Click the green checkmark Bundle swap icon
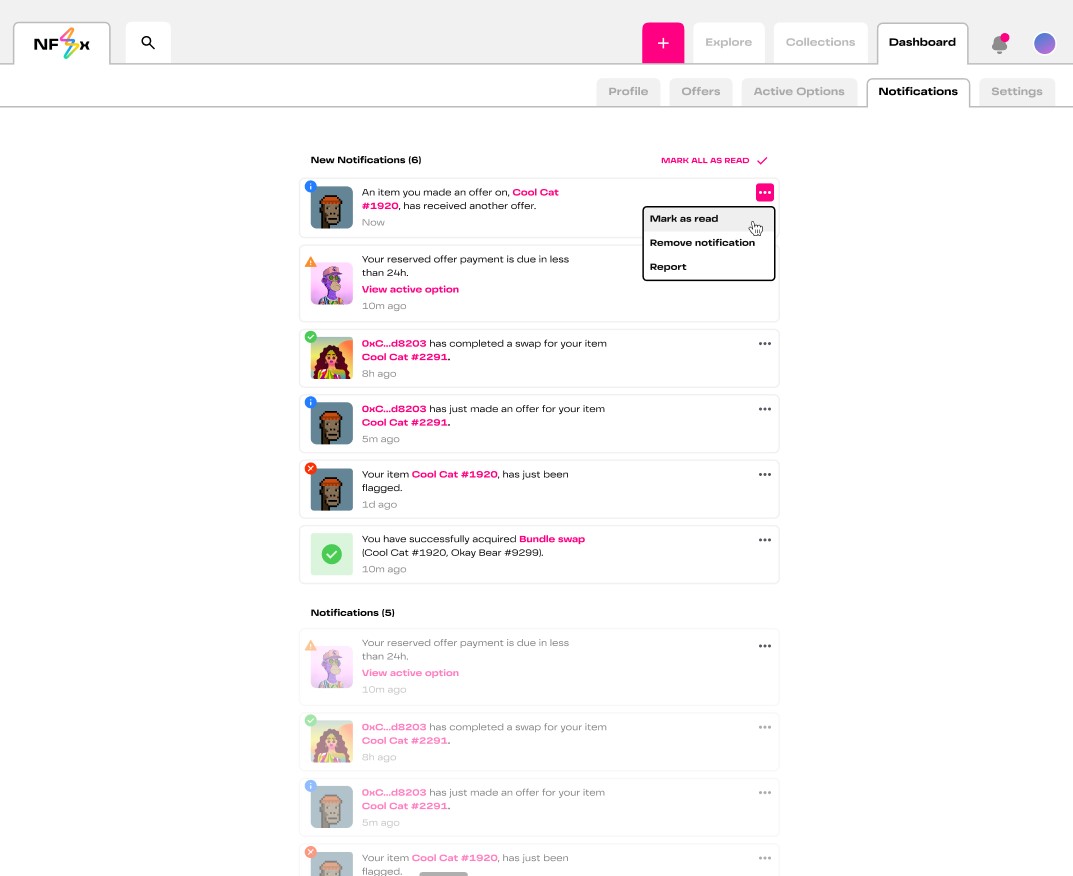This screenshot has height=876, width=1073. click(x=331, y=554)
